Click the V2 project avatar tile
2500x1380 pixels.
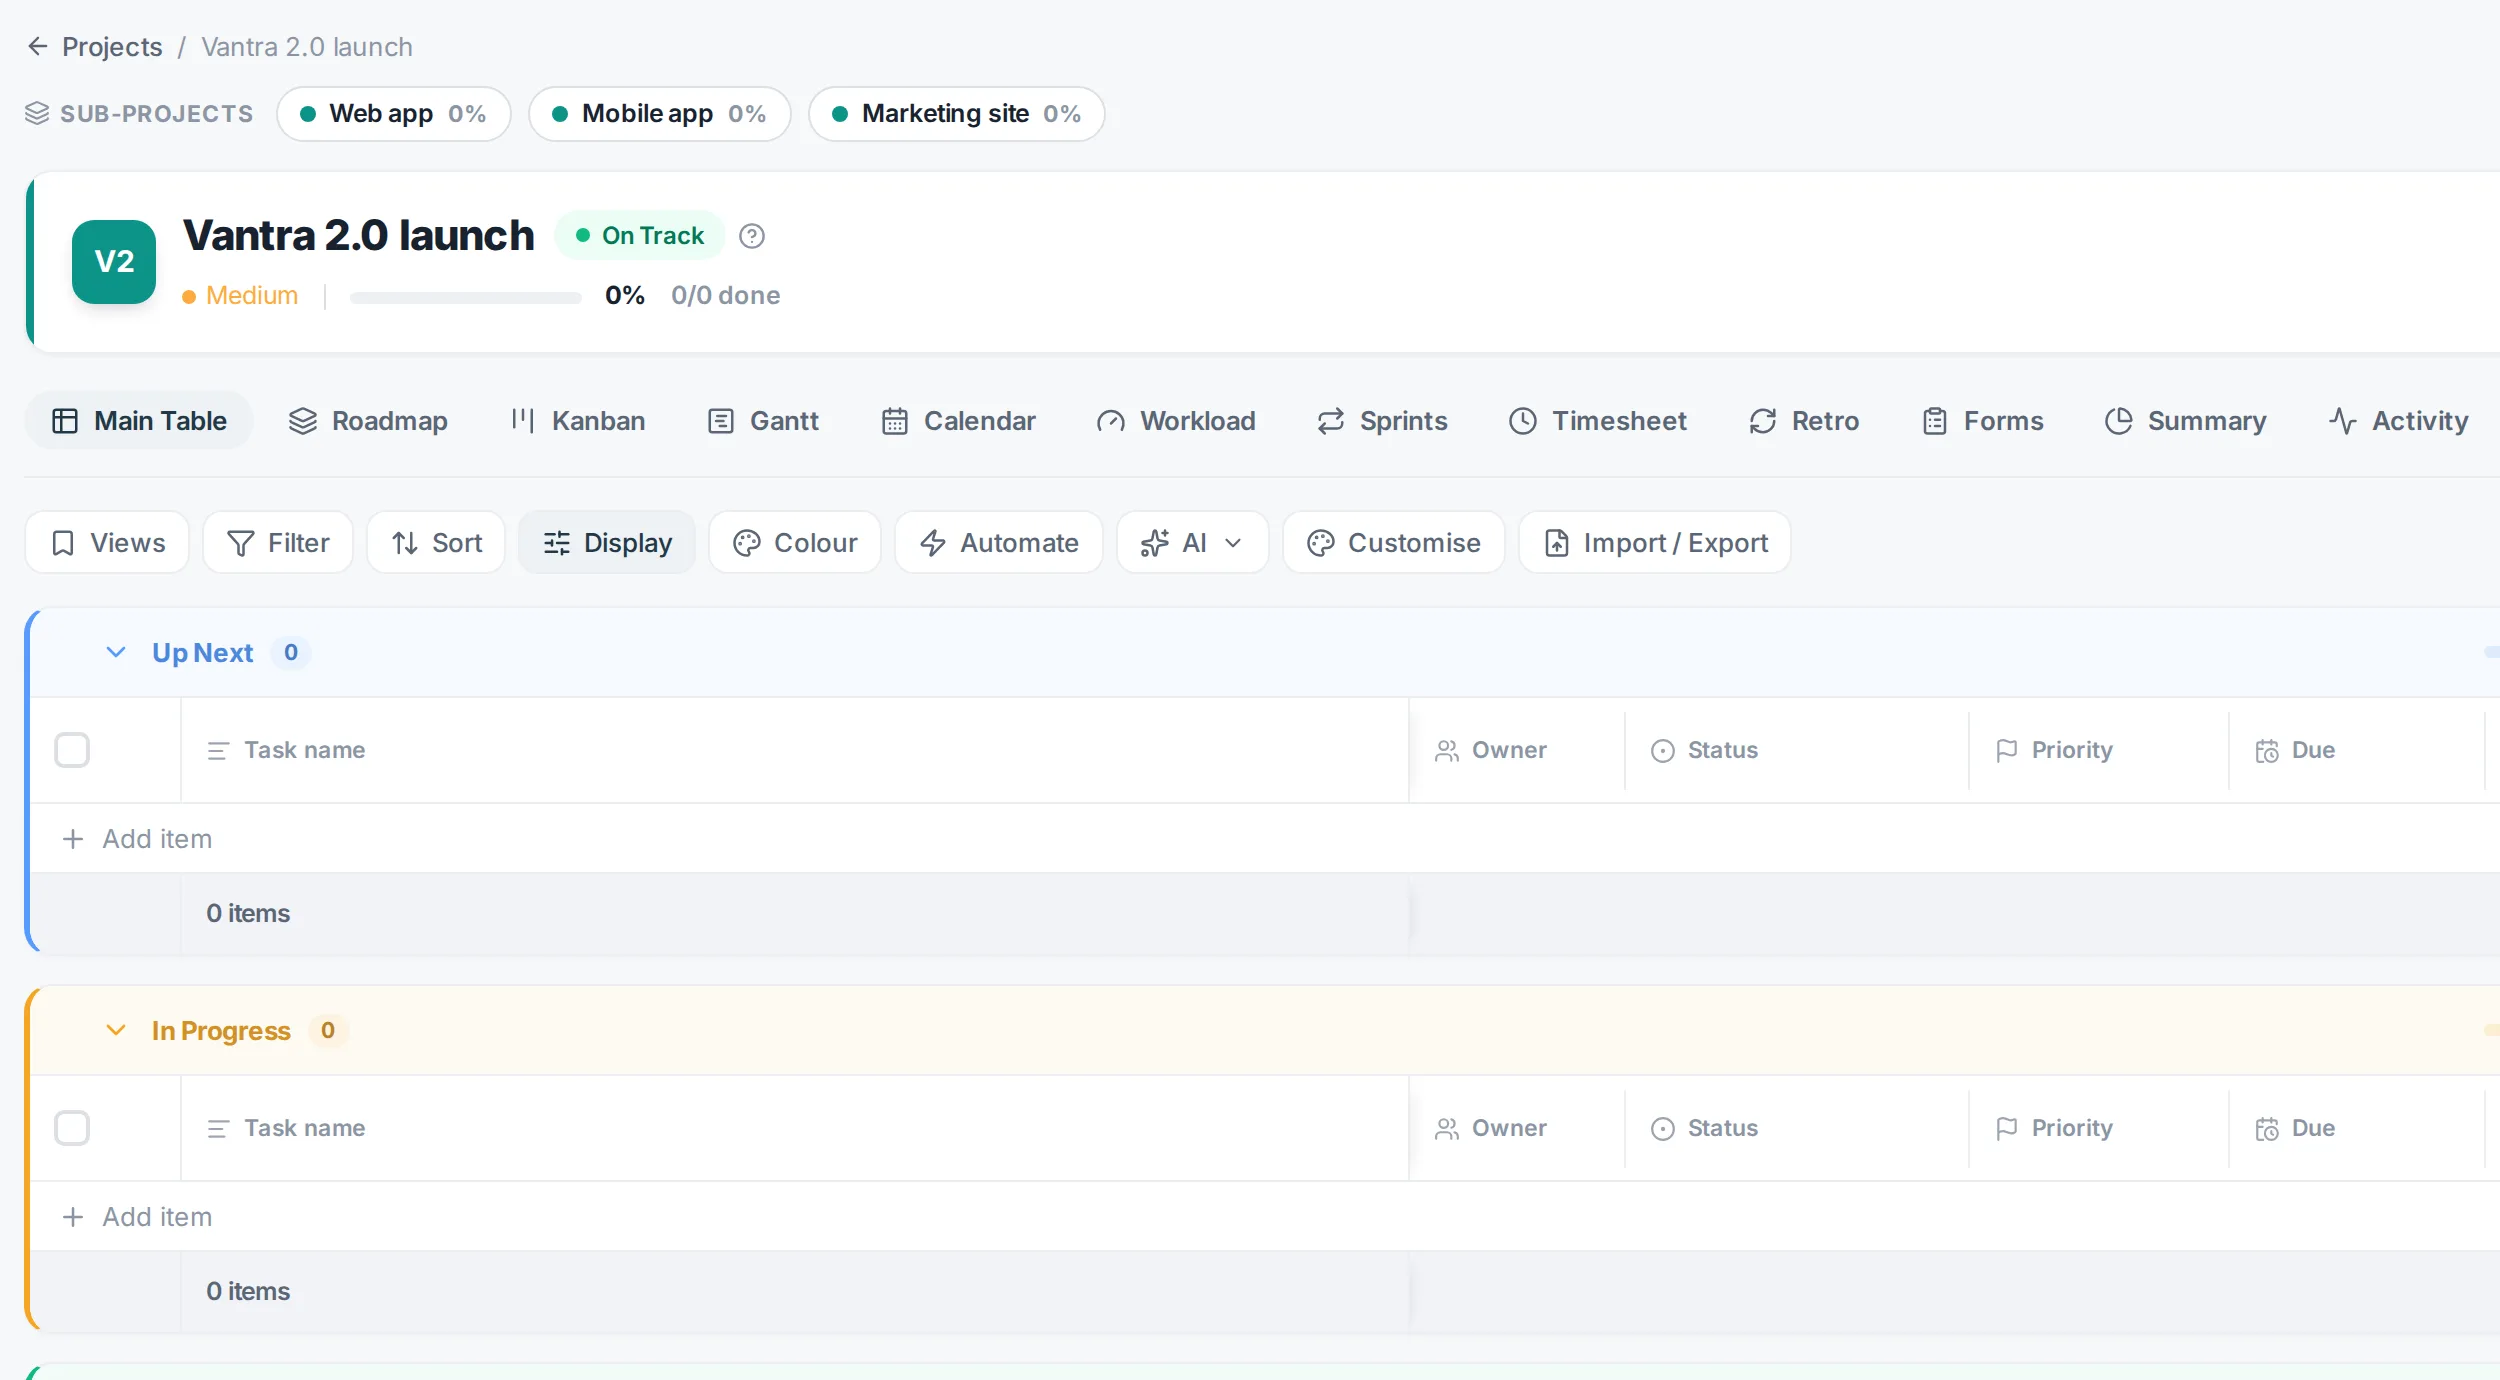tap(114, 262)
